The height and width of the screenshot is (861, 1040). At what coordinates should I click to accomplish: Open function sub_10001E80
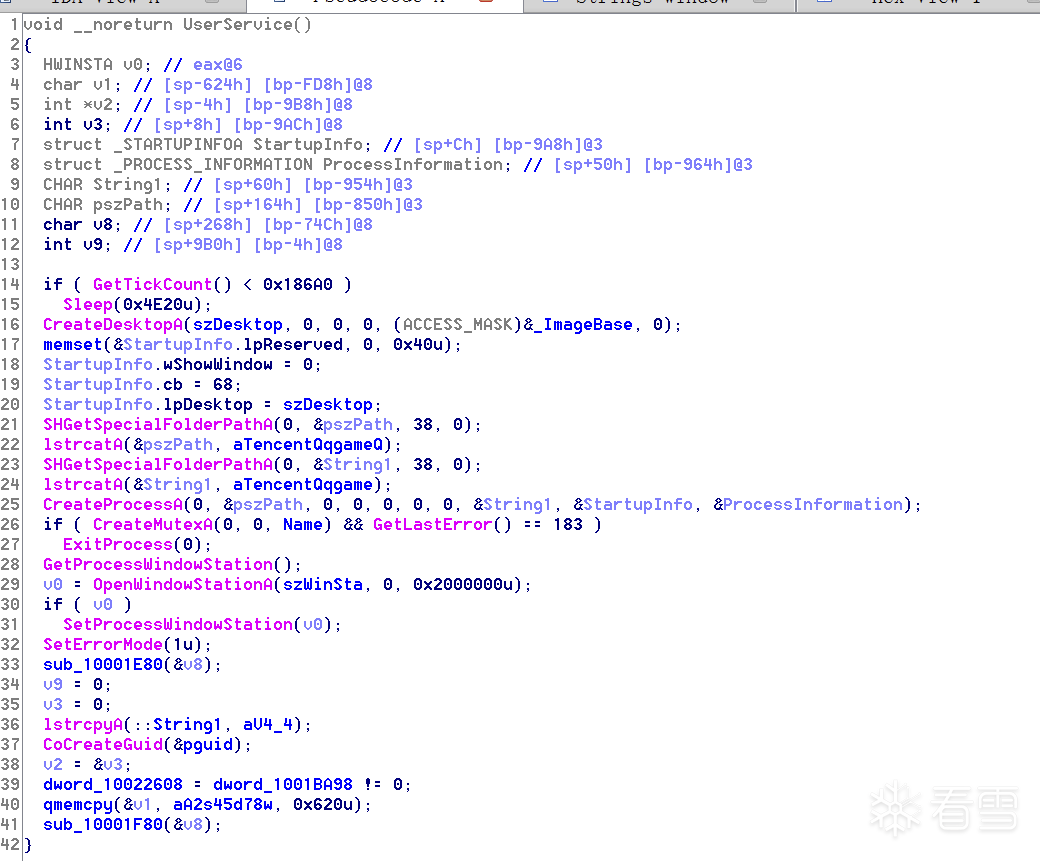103,664
